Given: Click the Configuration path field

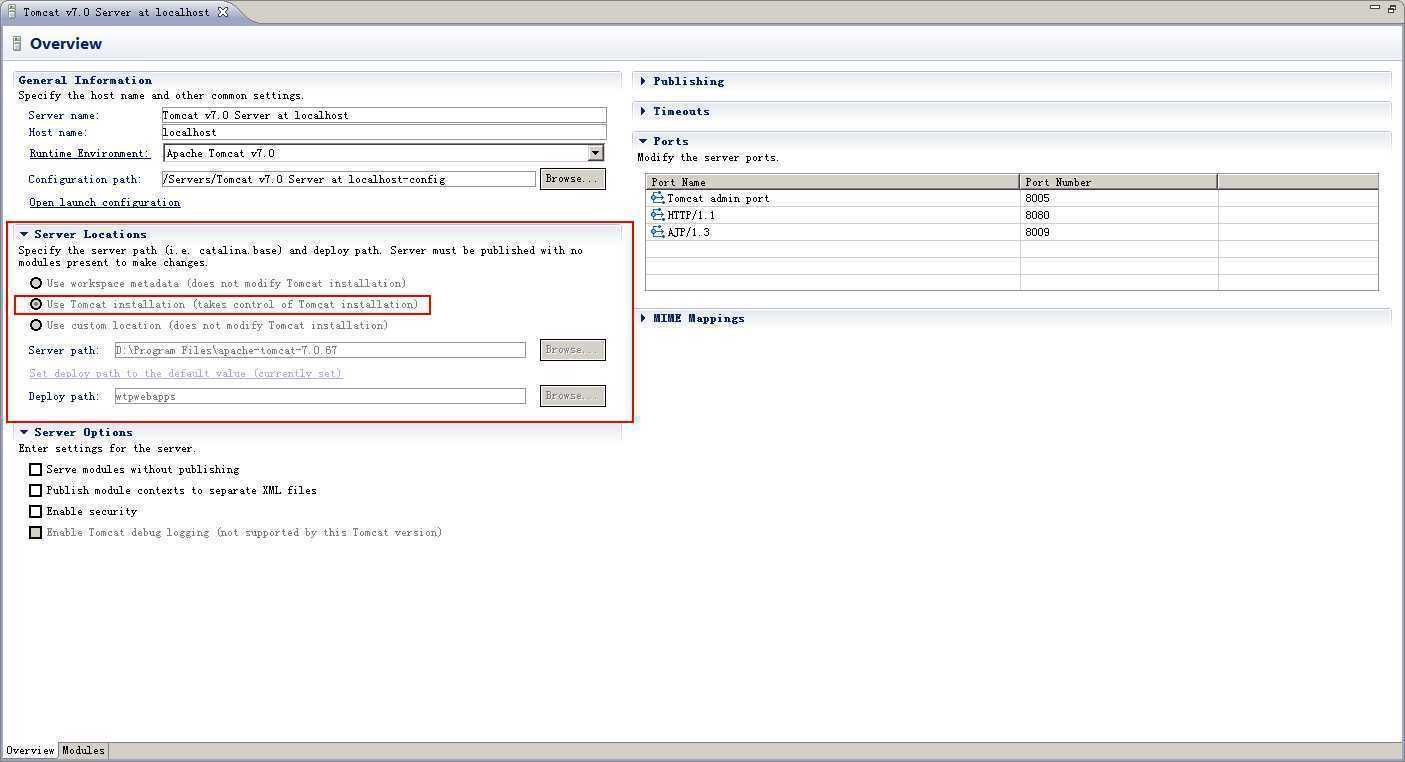Looking at the screenshot, I should pos(348,179).
